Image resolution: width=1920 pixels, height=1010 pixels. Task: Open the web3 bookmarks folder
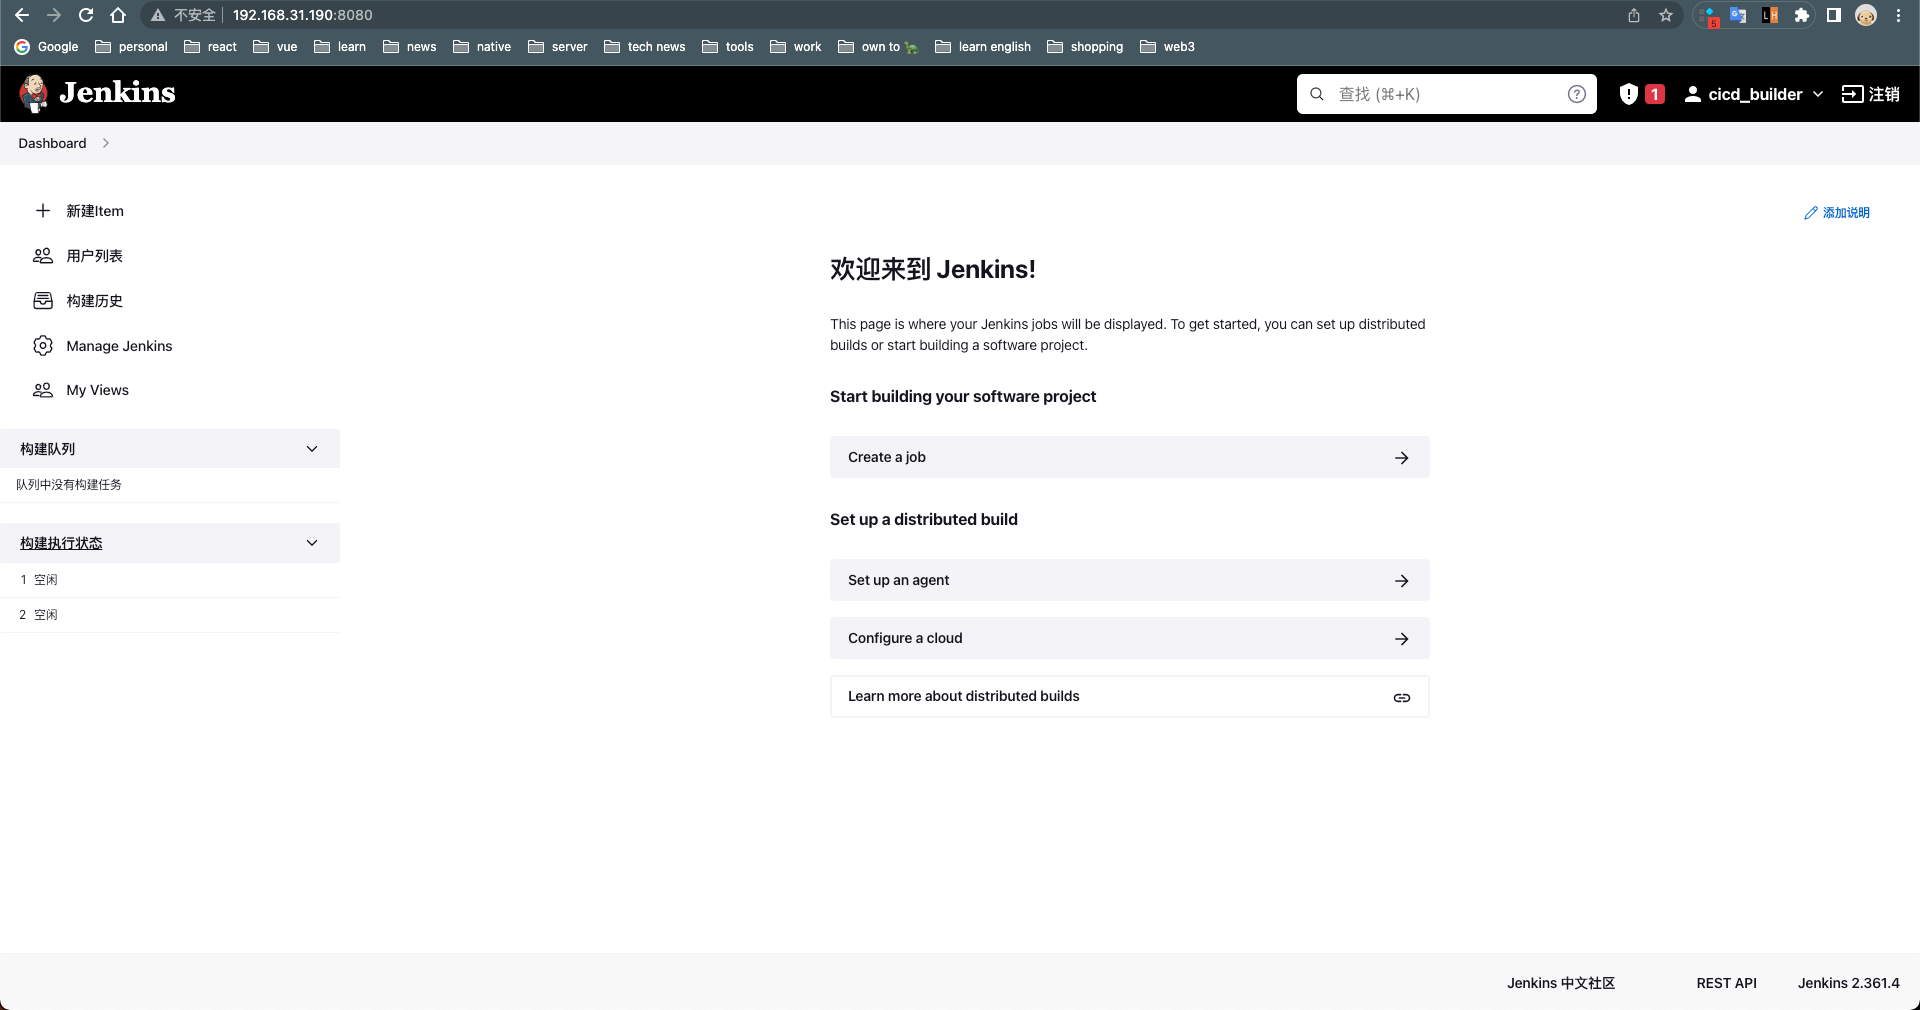click(x=1167, y=47)
